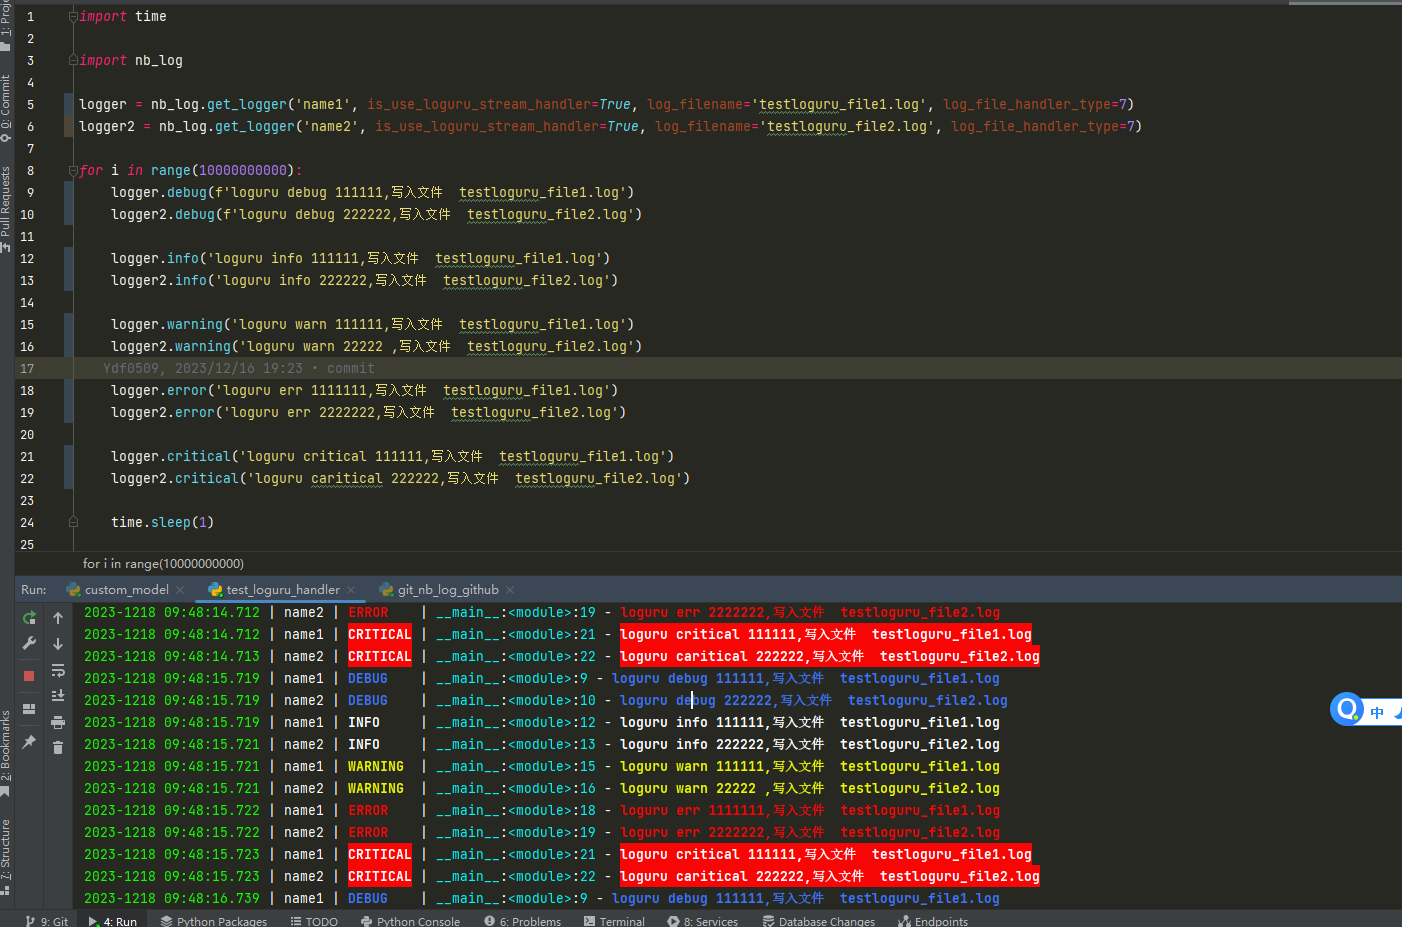Click the Sogou input method logo
Viewport: 1402px width, 927px height.
(1347, 709)
